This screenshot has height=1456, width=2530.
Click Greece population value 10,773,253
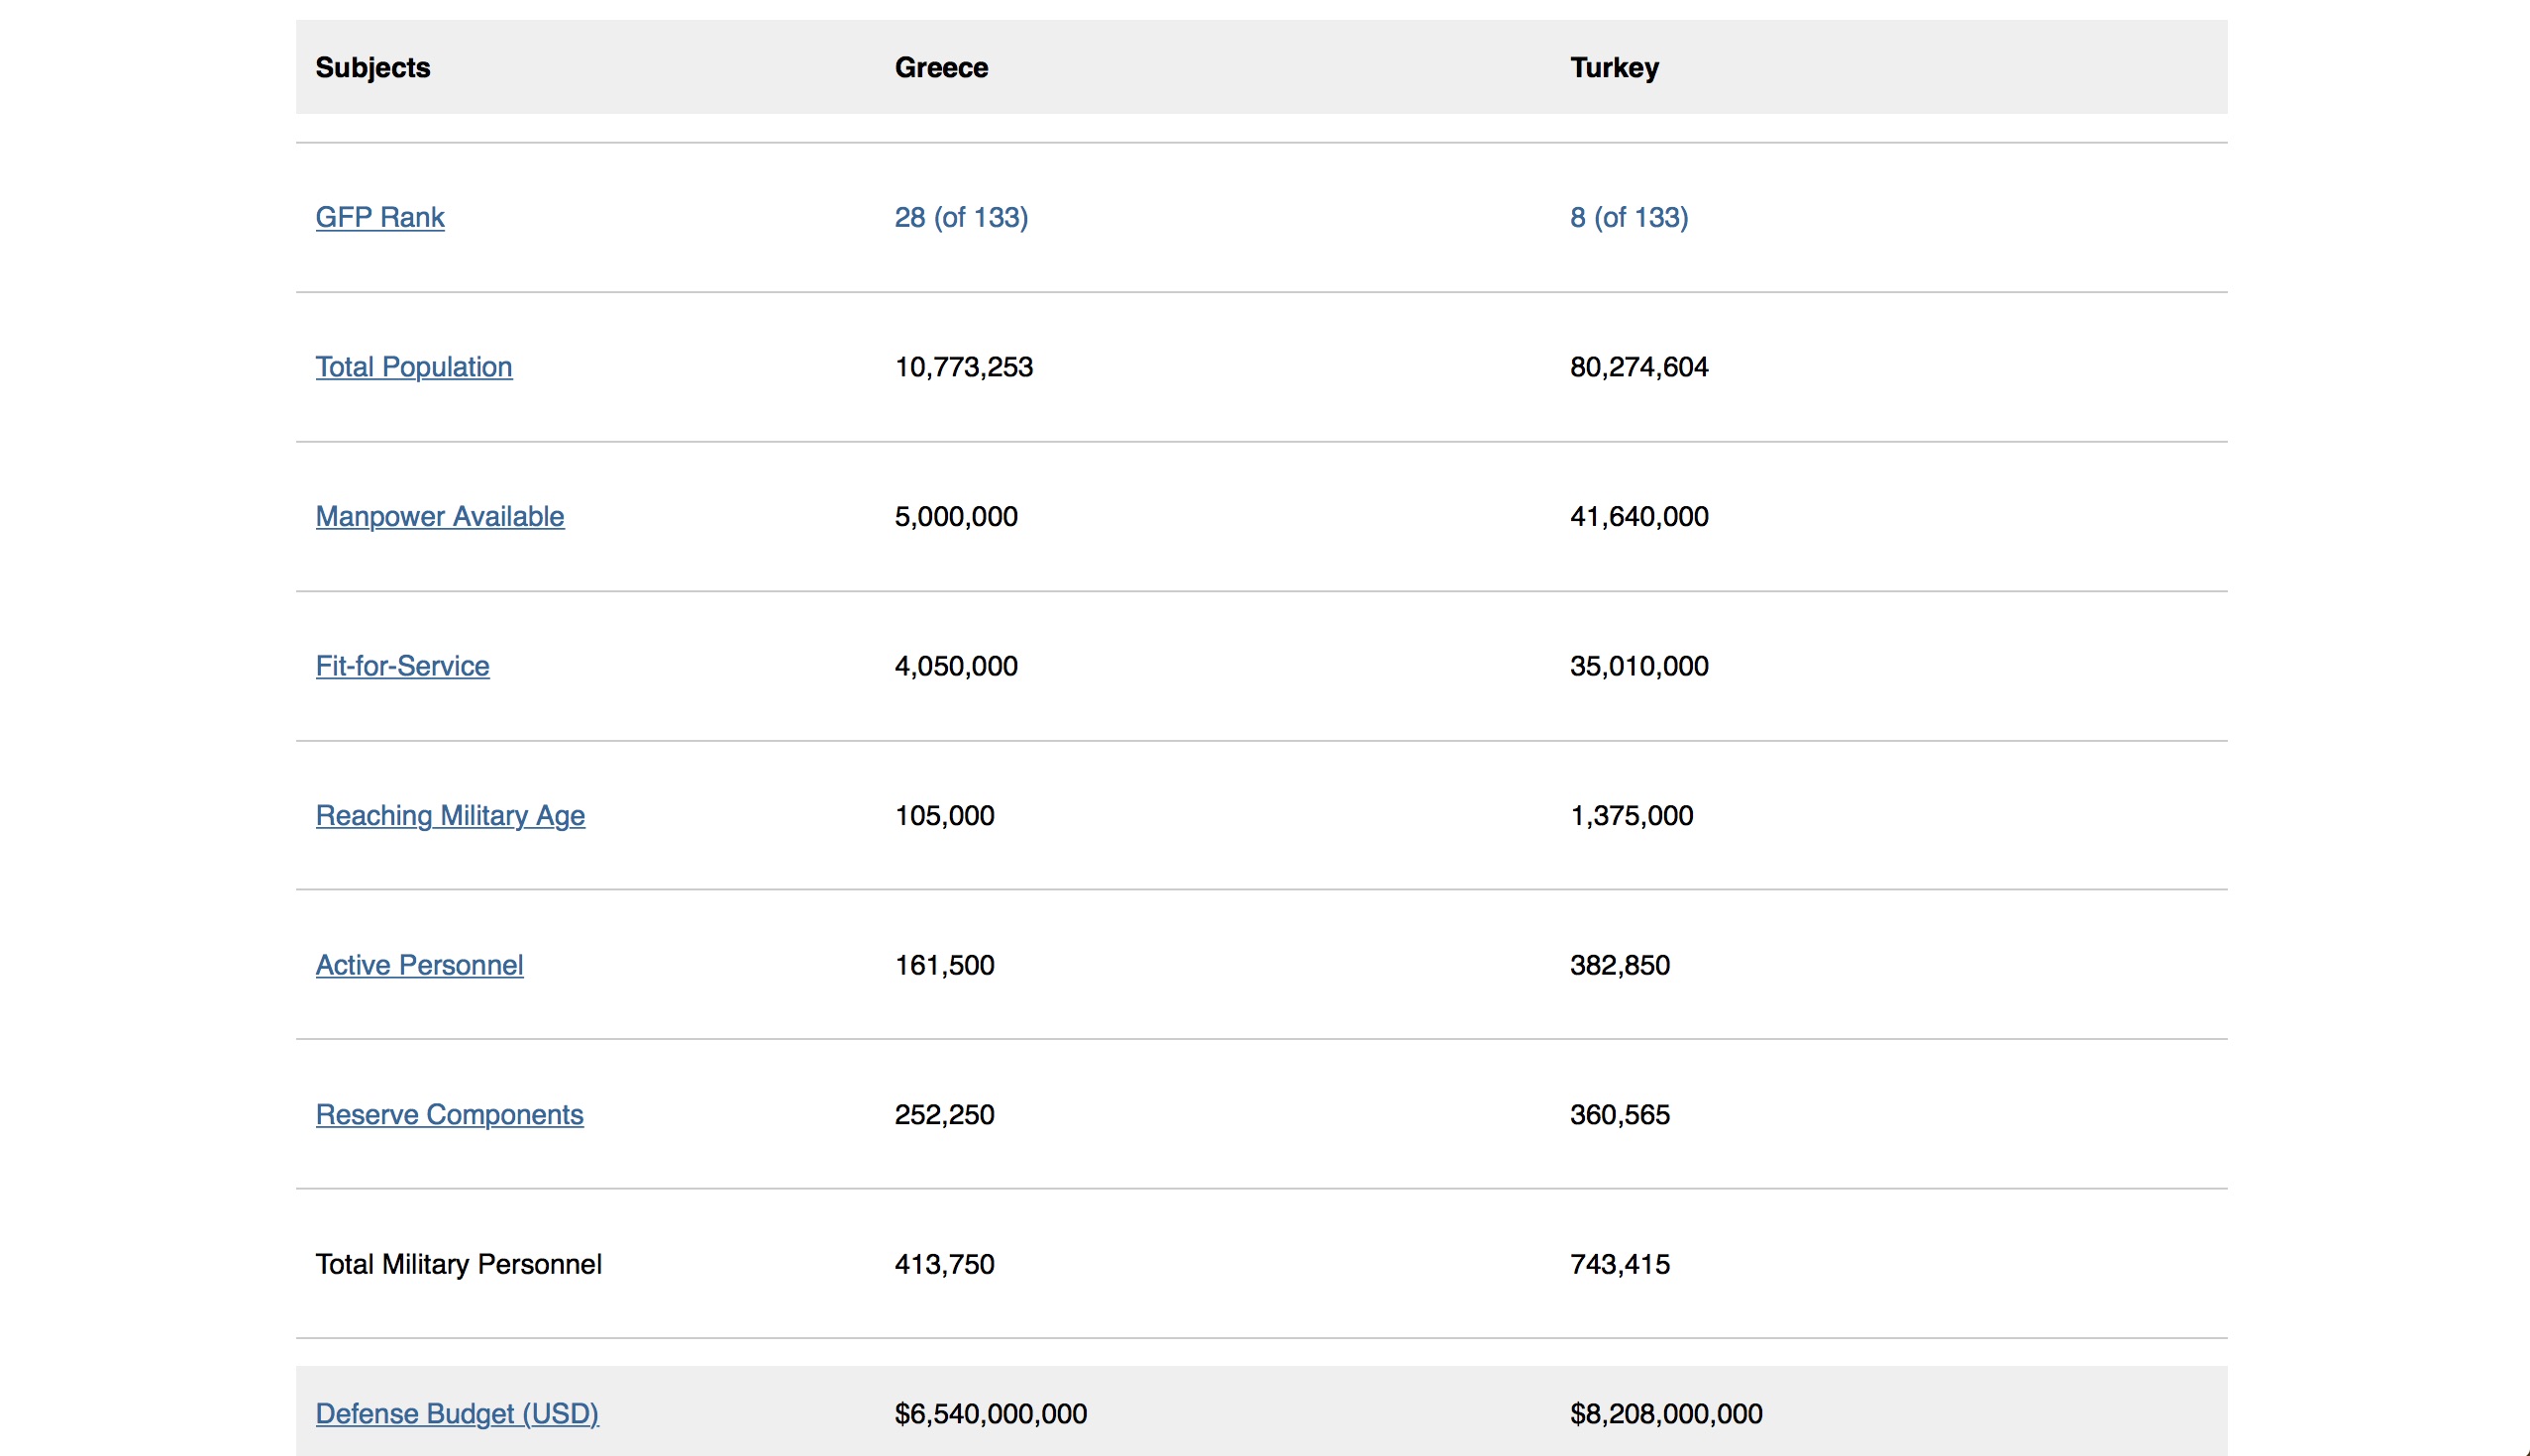click(x=963, y=367)
